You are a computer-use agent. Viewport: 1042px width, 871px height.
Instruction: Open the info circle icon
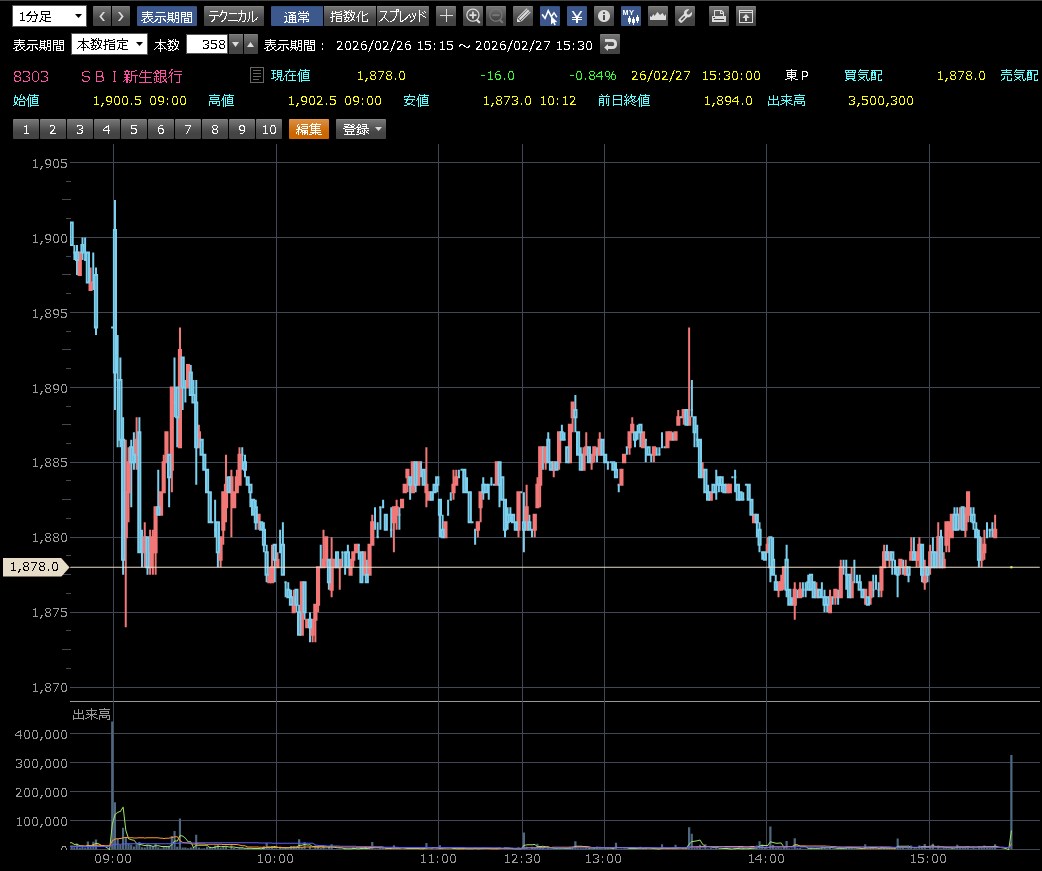click(603, 16)
